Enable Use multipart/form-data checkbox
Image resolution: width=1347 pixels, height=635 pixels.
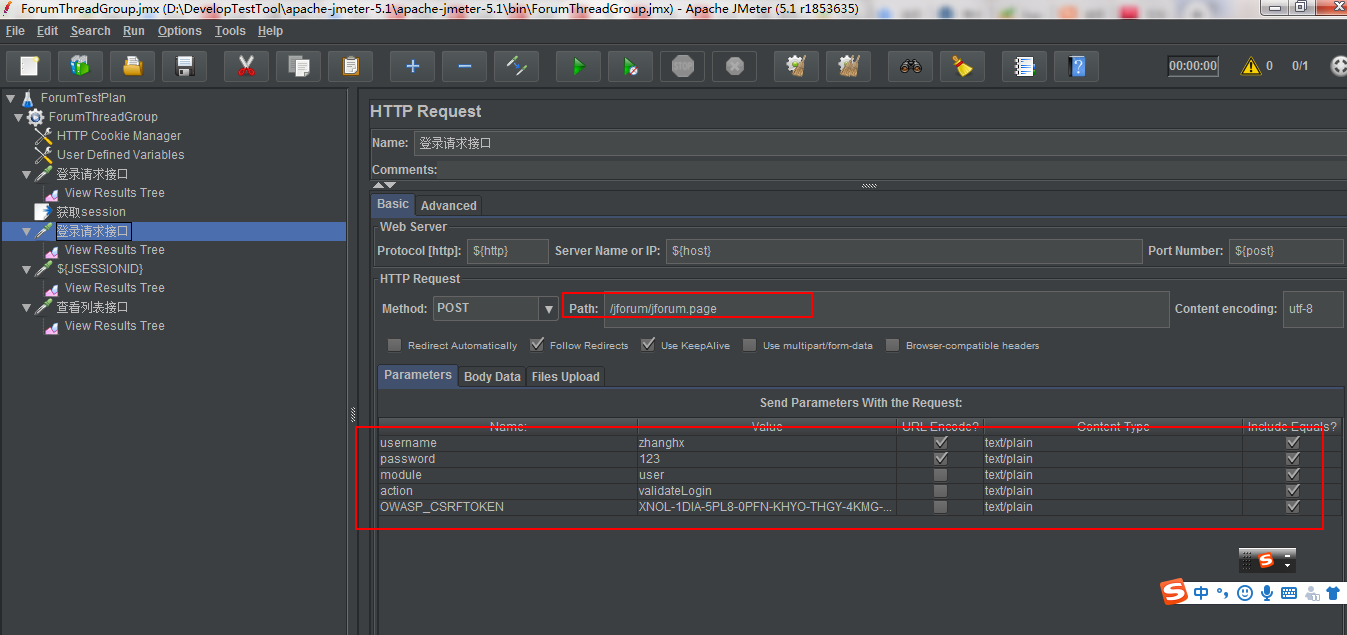749,345
